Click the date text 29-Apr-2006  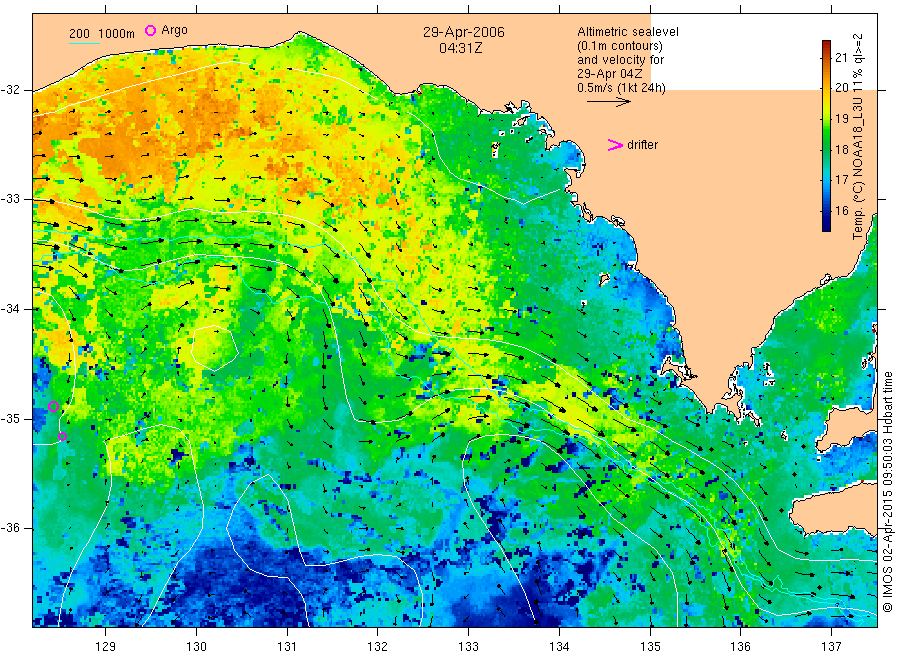[x=464, y=32]
